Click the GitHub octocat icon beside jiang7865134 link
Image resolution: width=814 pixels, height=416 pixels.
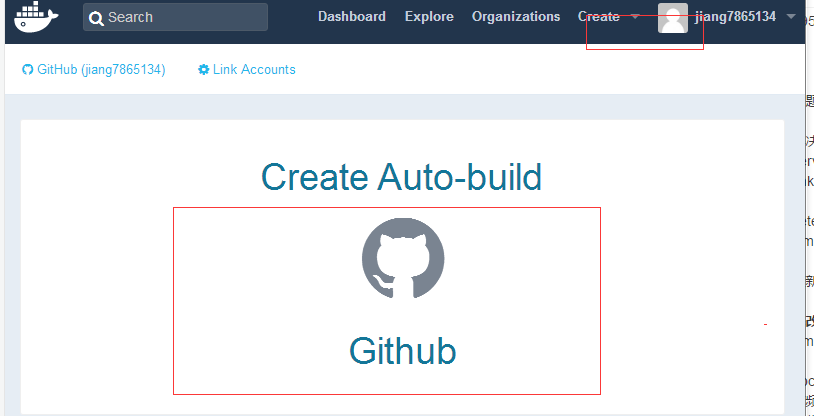coord(28,70)
